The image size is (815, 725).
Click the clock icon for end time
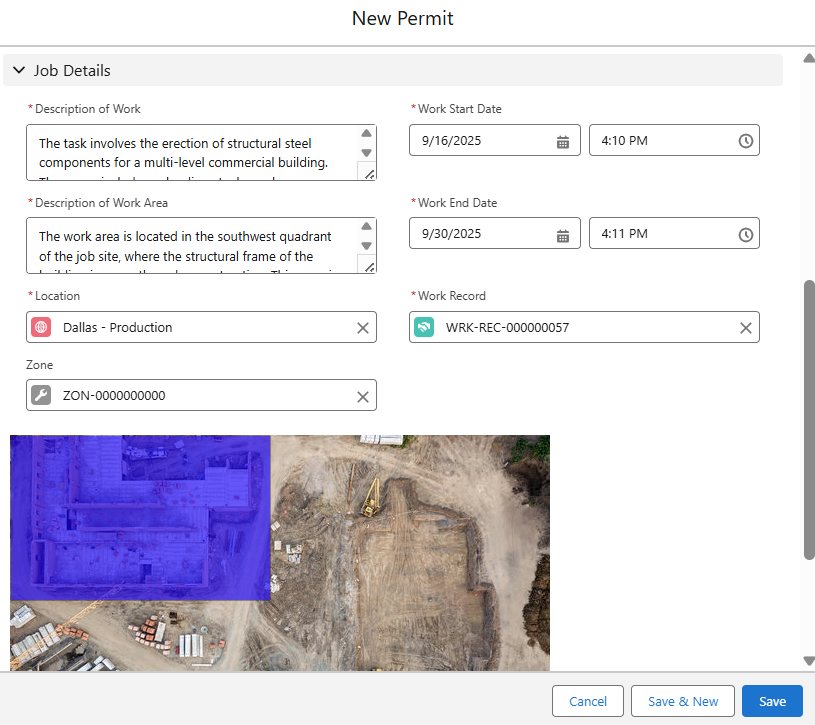tap(745, 235)
